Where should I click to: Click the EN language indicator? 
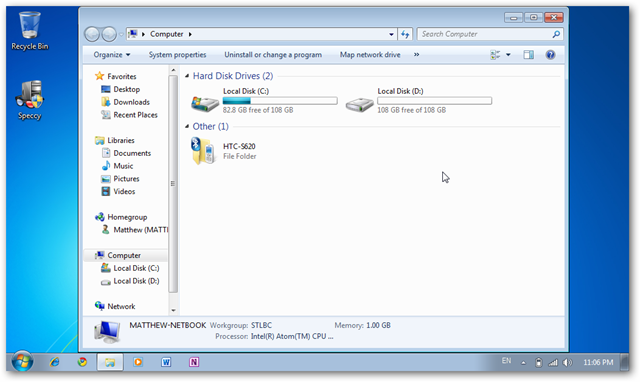click(506, 361)
